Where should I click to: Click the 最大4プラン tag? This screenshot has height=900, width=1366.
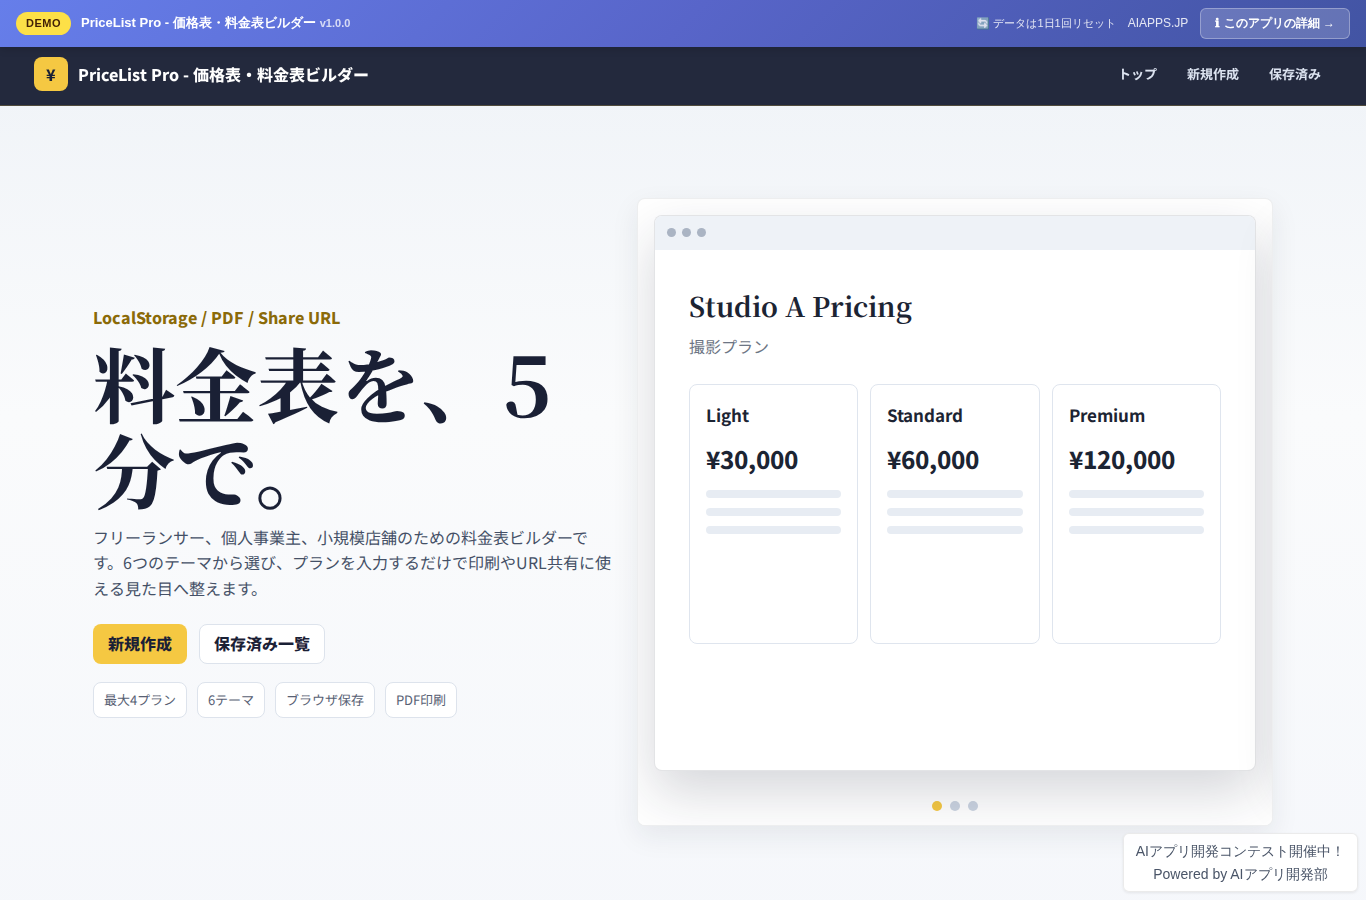140,700
